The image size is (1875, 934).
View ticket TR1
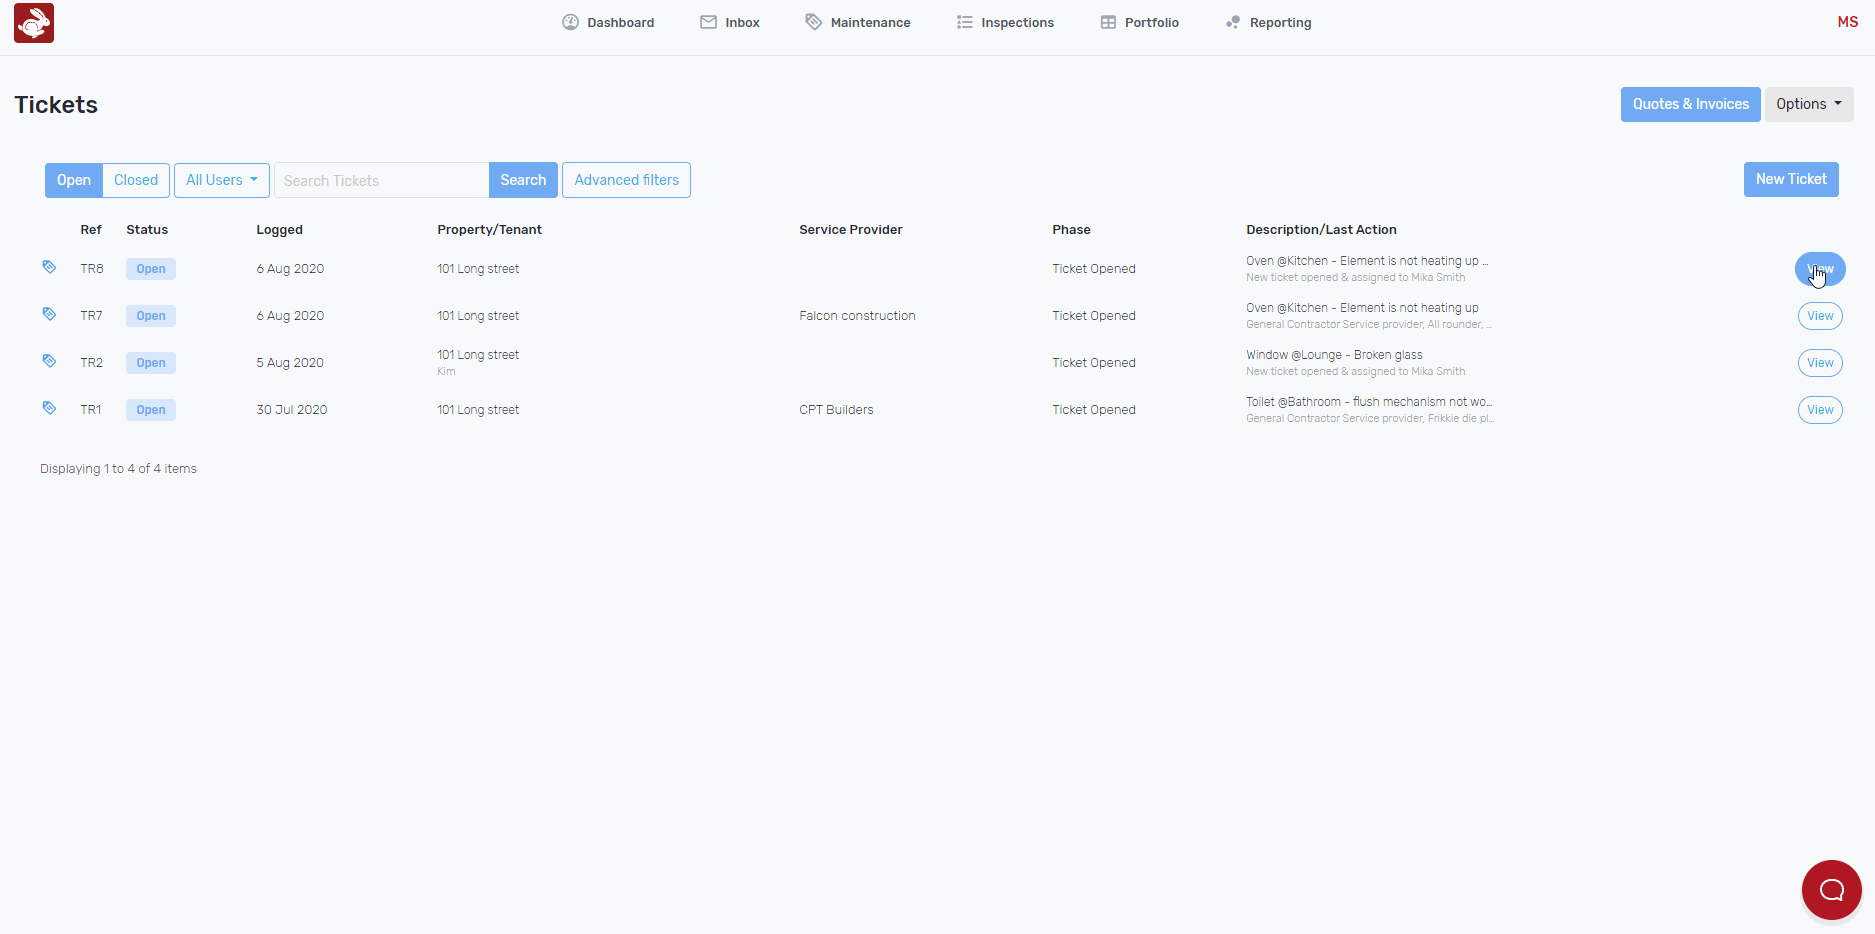1820,410
